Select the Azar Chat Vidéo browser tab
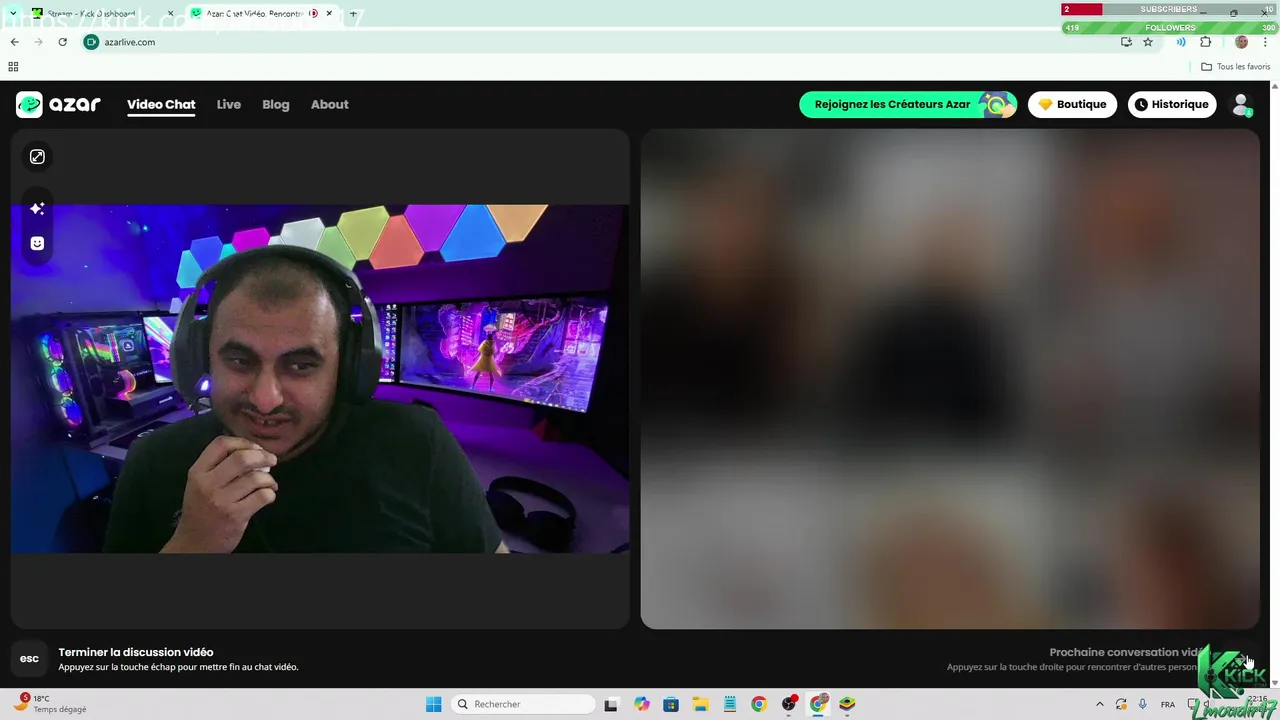1280x720 pixels. (x=260, y=14)
